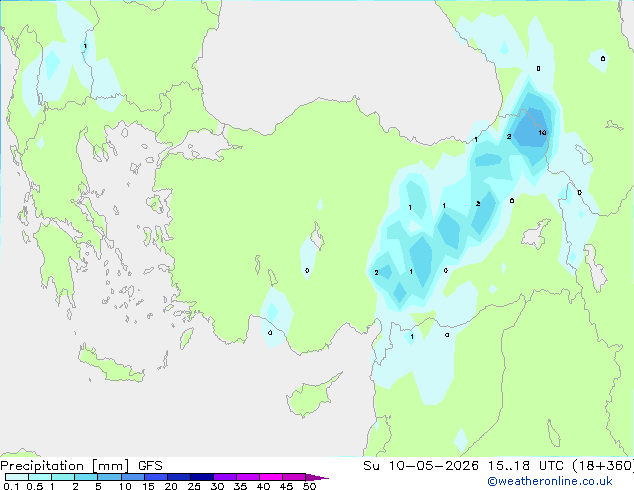Click the 45–50 mm legend swatch

pyautogui.click(x=294, y=477)
